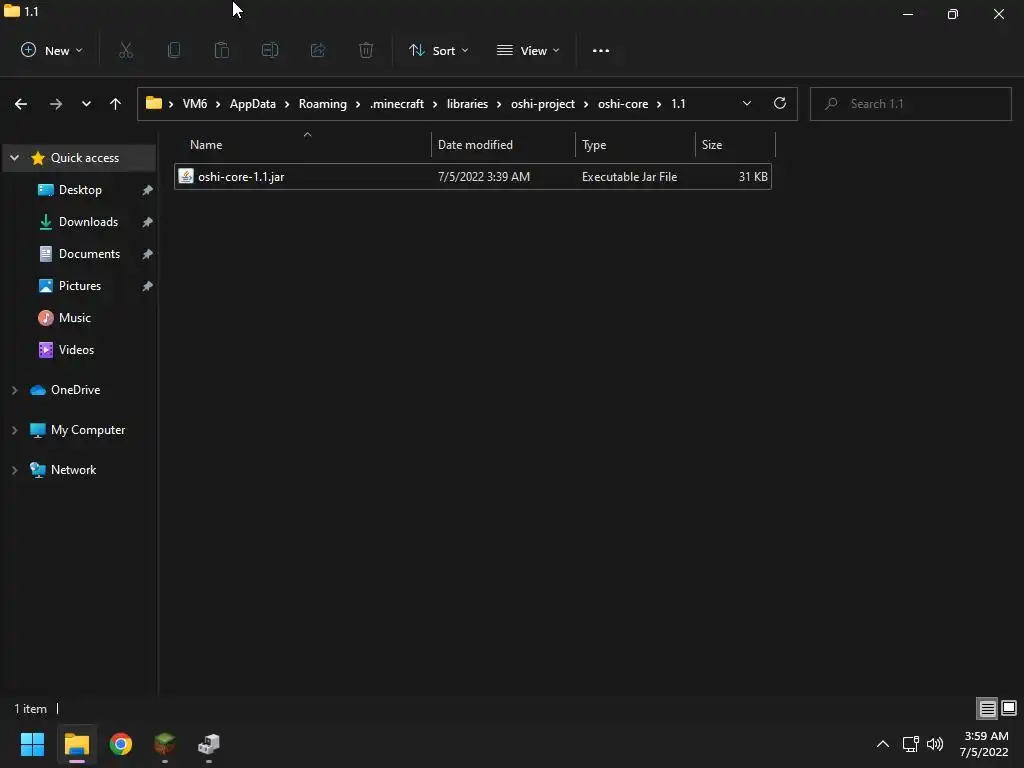Navigate to .minecraft breadcrumb
The width and height of the screenshot is (1024, 768).
pyautogui.click(x=397, y=104)
